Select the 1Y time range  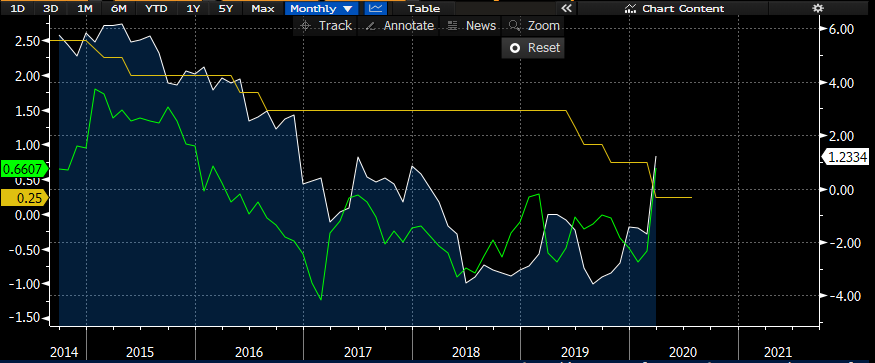tap(192, 8)
